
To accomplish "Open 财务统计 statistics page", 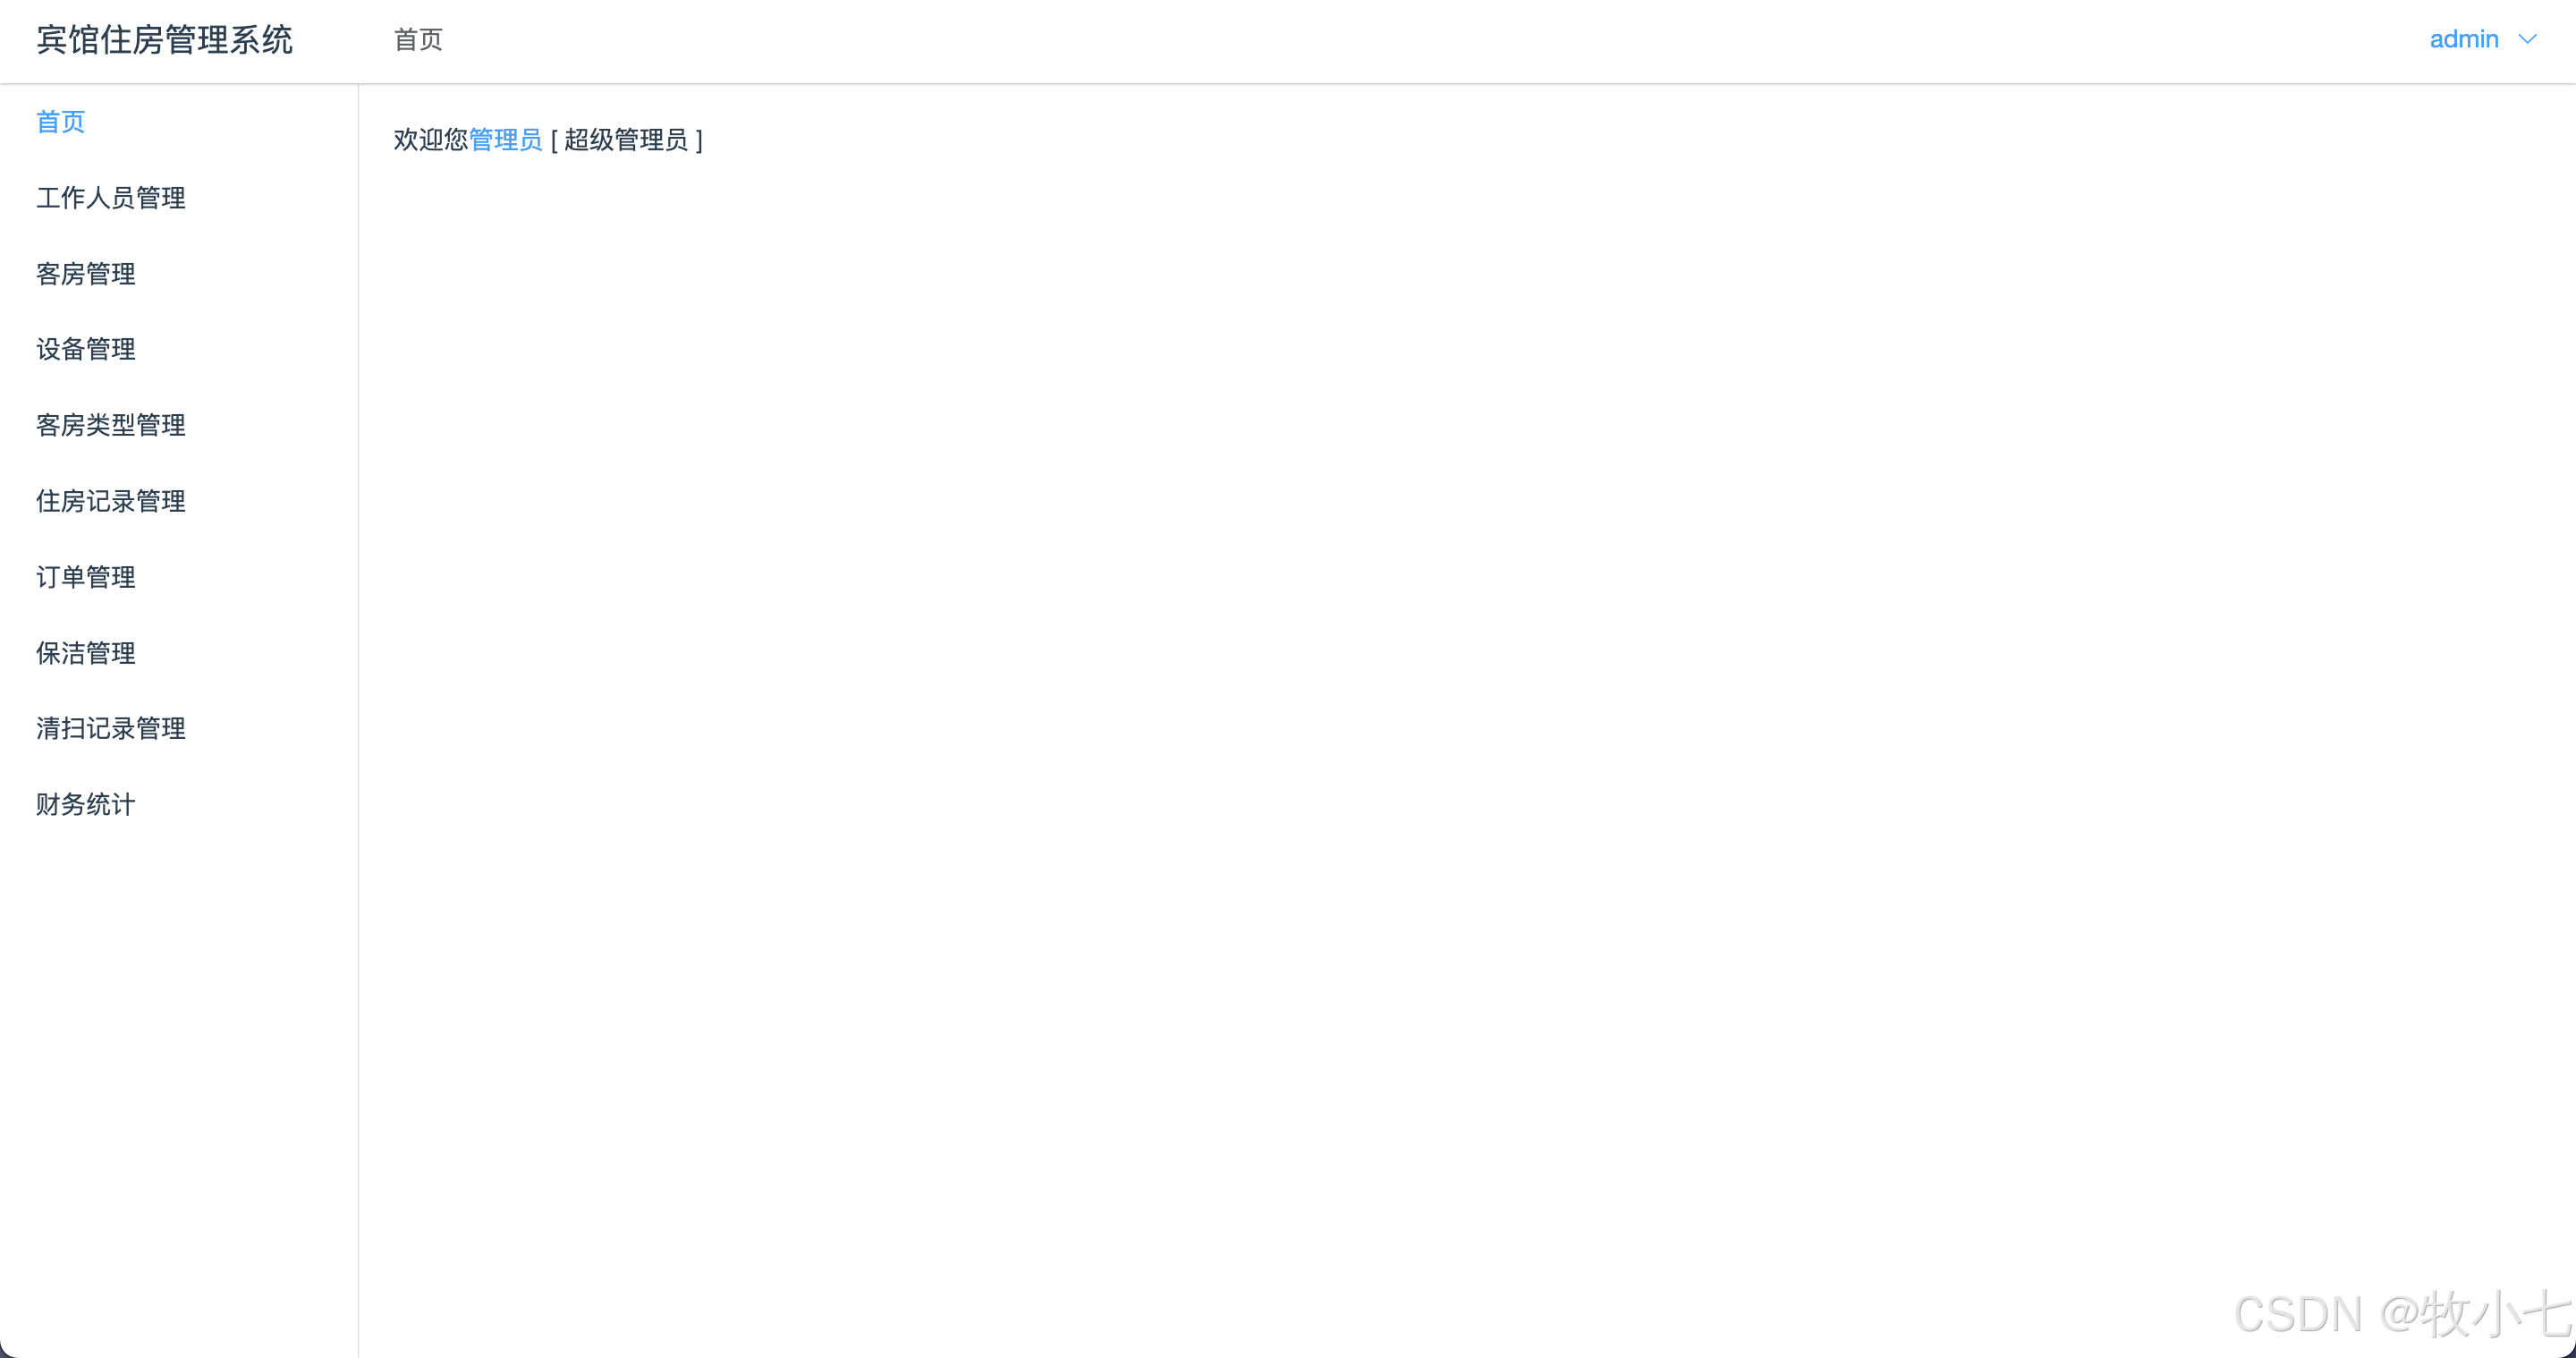I will coord(86,804).
